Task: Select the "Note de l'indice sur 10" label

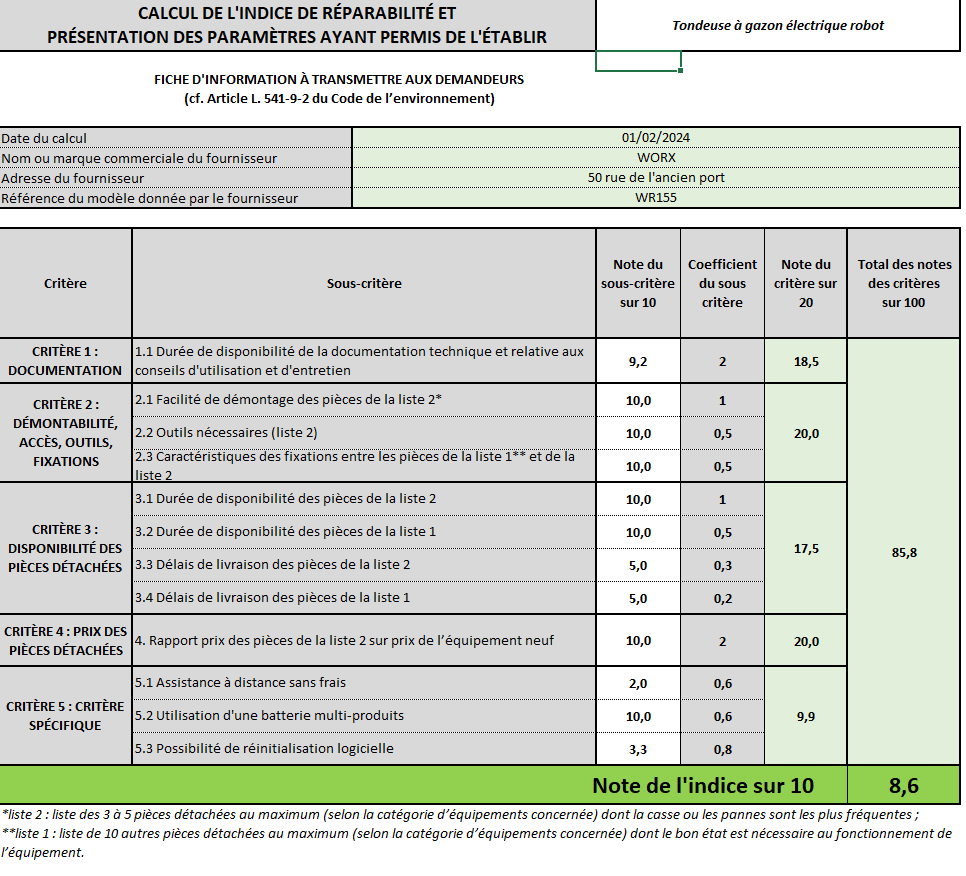Action: 703,785
